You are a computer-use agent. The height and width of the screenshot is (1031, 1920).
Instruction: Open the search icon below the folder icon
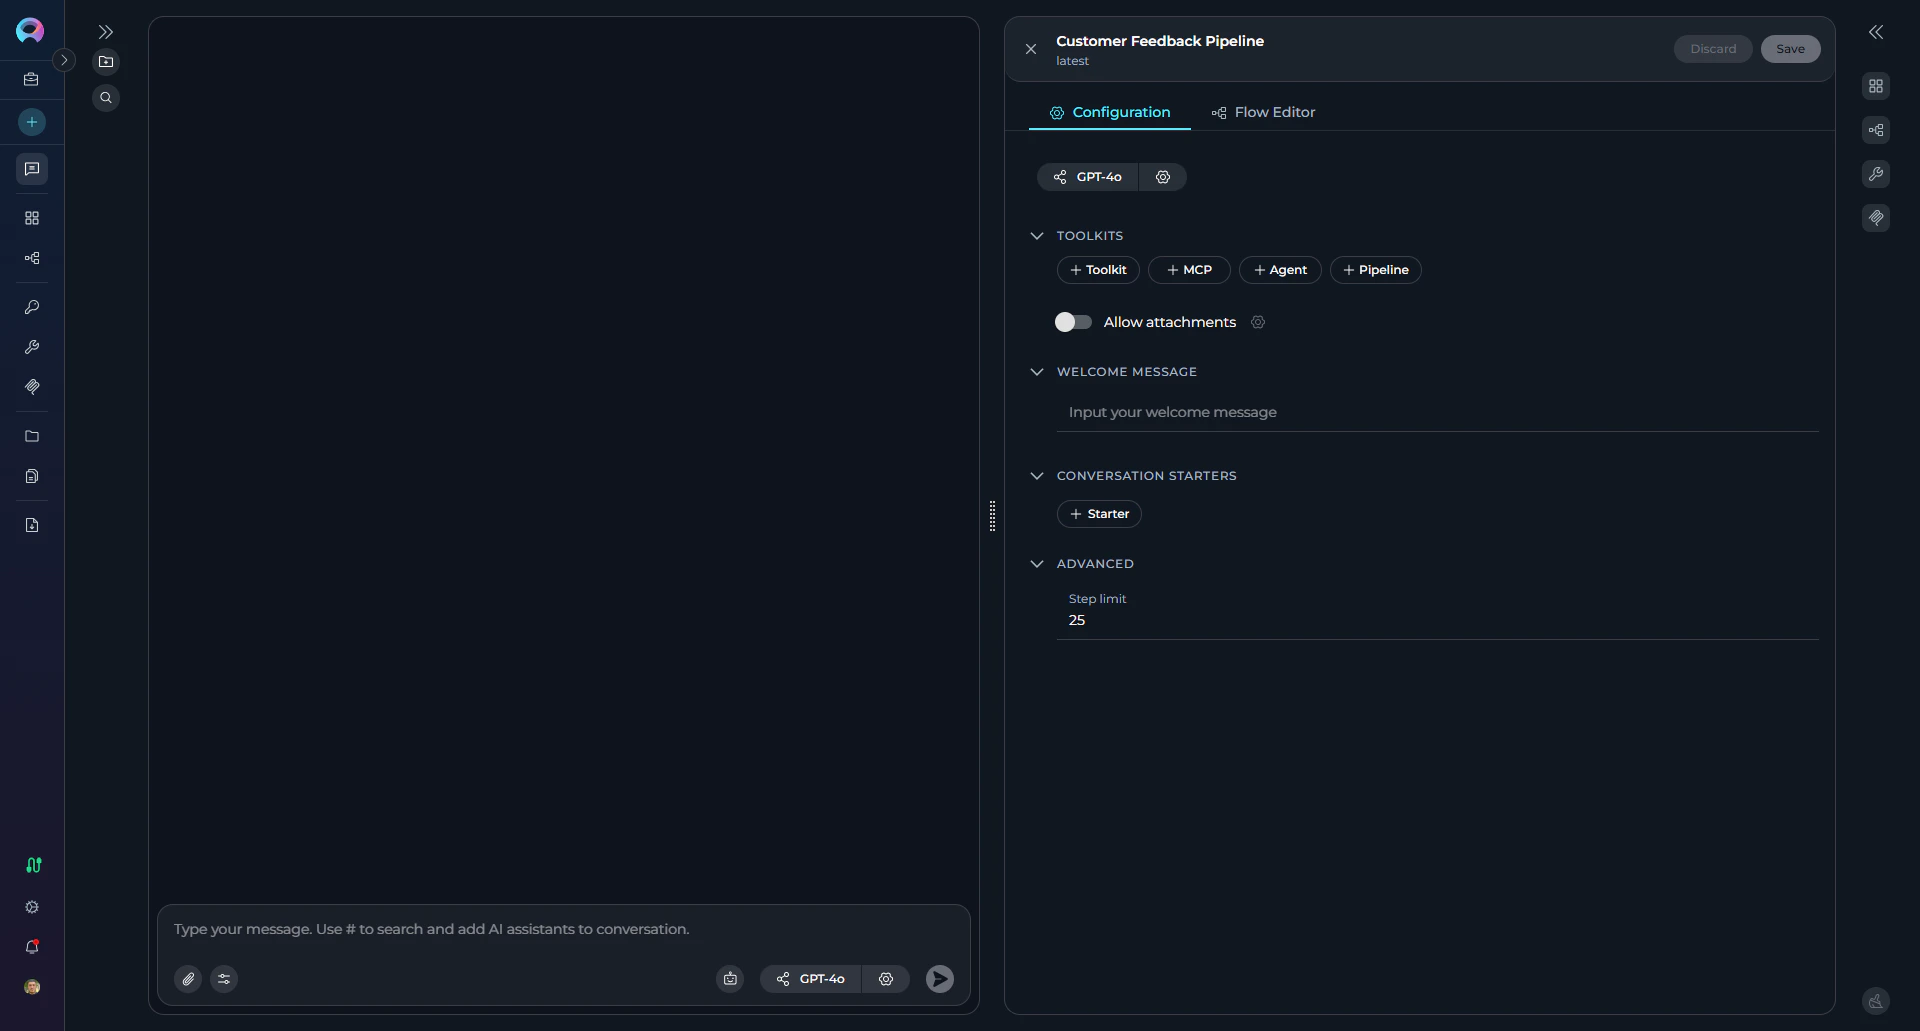pyautogui.click(x=106, y=97)
